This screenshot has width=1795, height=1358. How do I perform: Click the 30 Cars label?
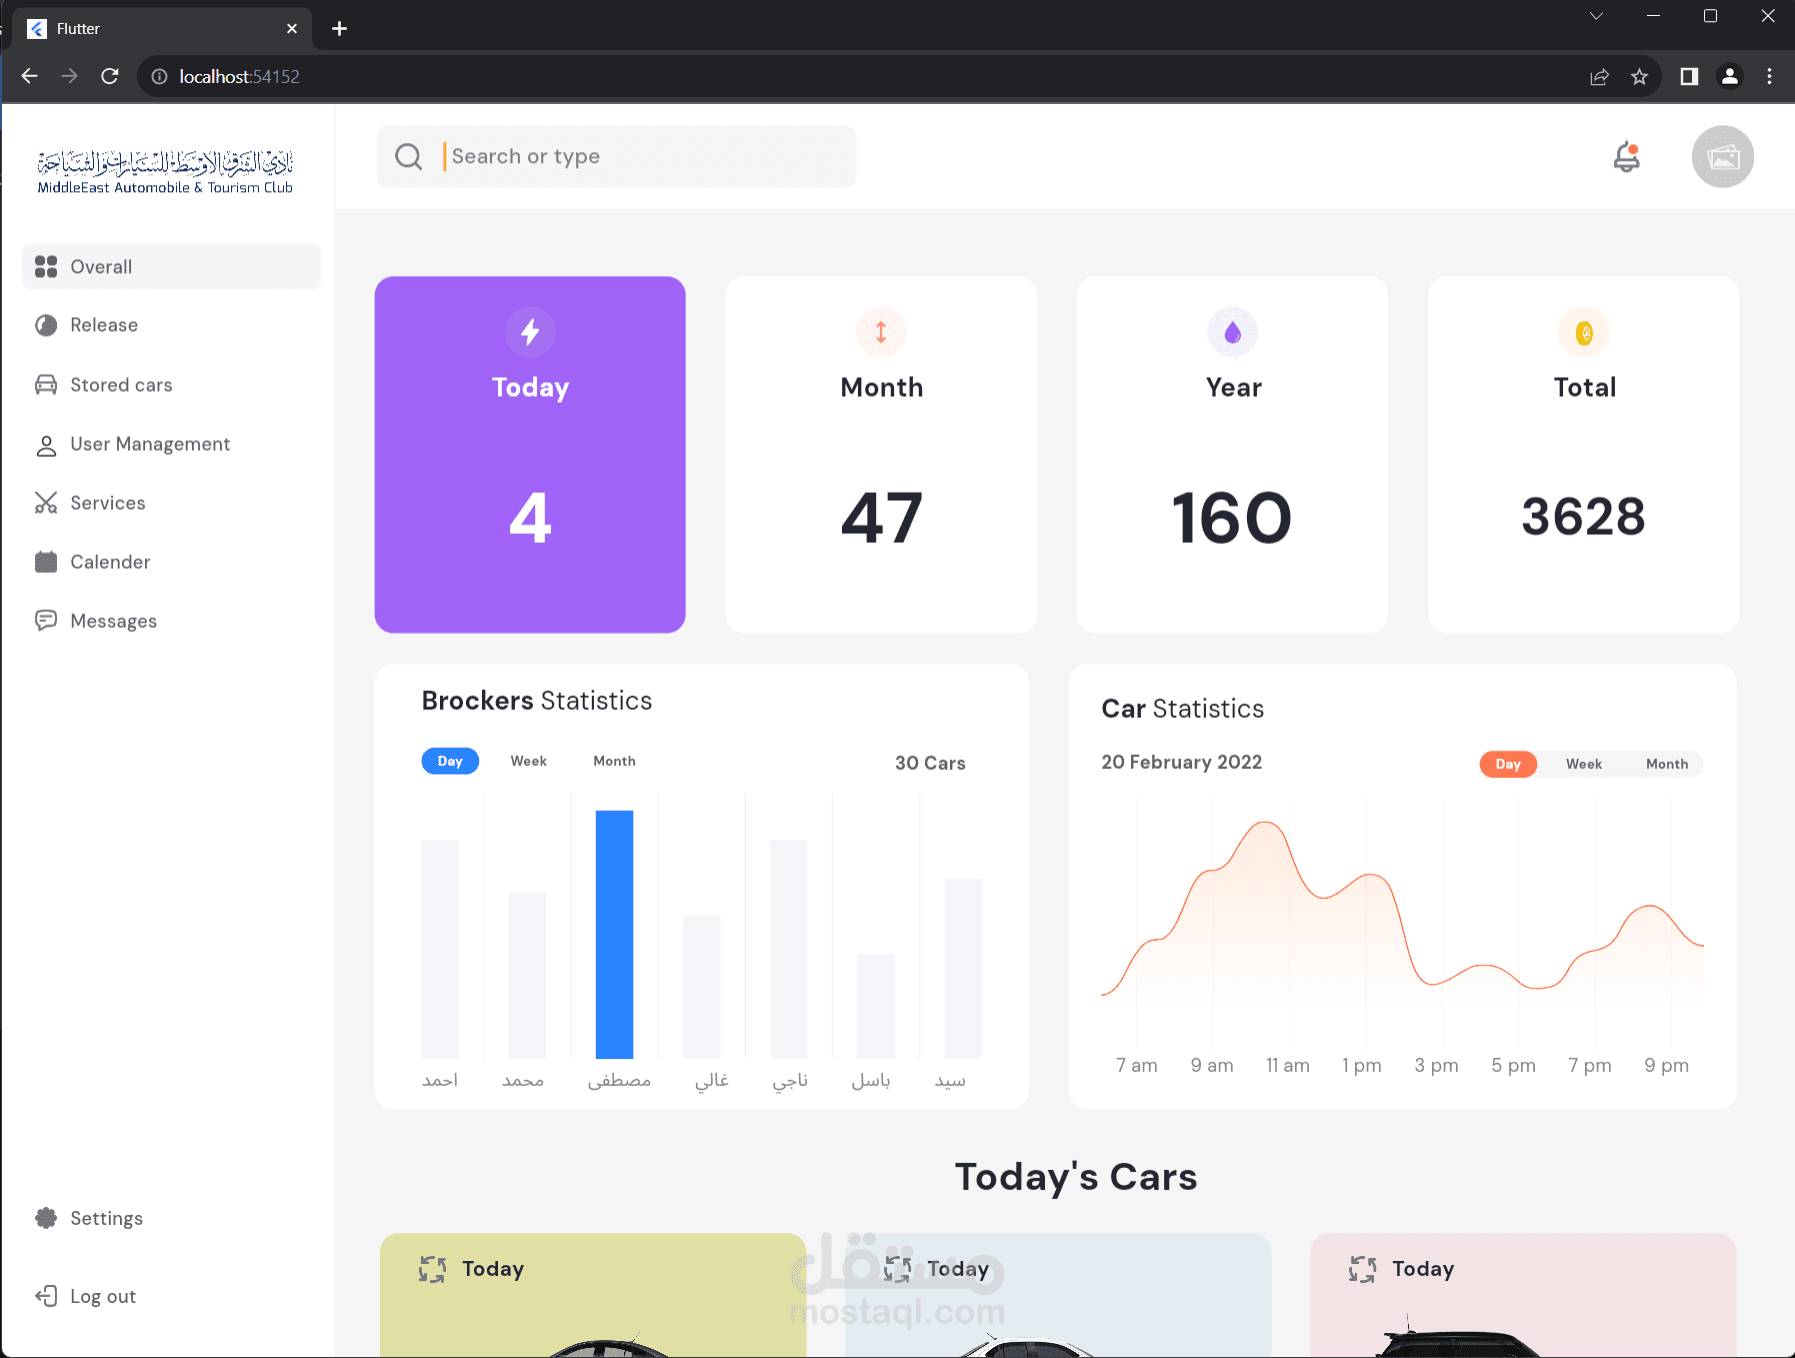[x=930, y=763]
